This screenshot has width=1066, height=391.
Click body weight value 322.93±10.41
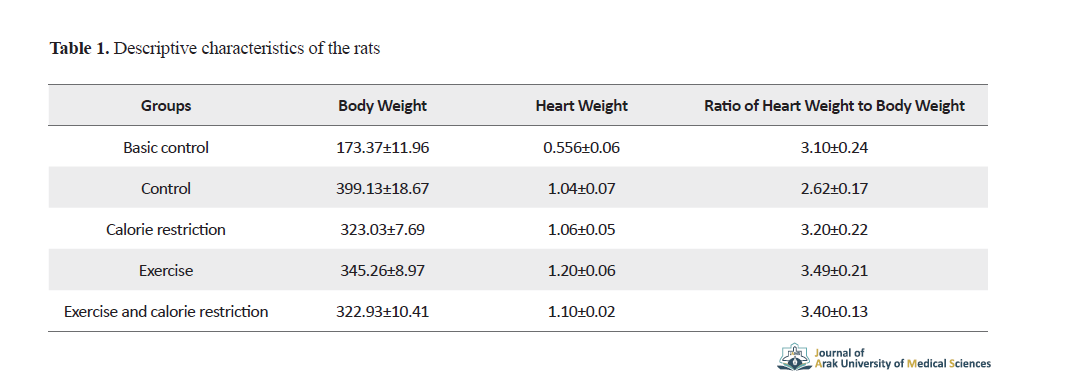383,312
